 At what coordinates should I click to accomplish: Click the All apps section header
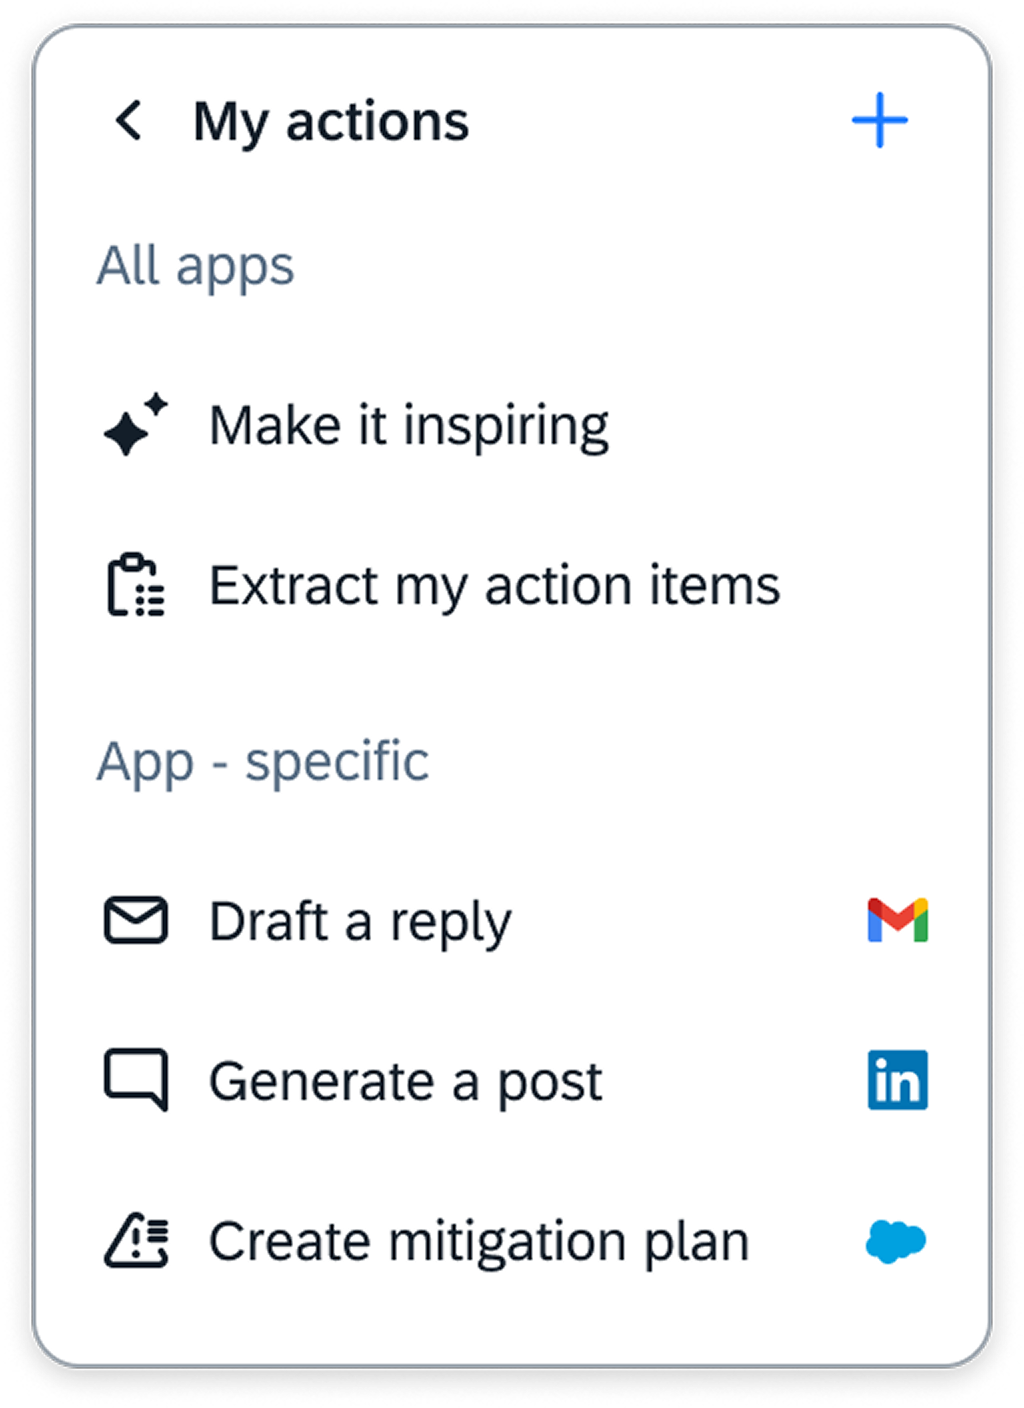click(x=195, y=266)
